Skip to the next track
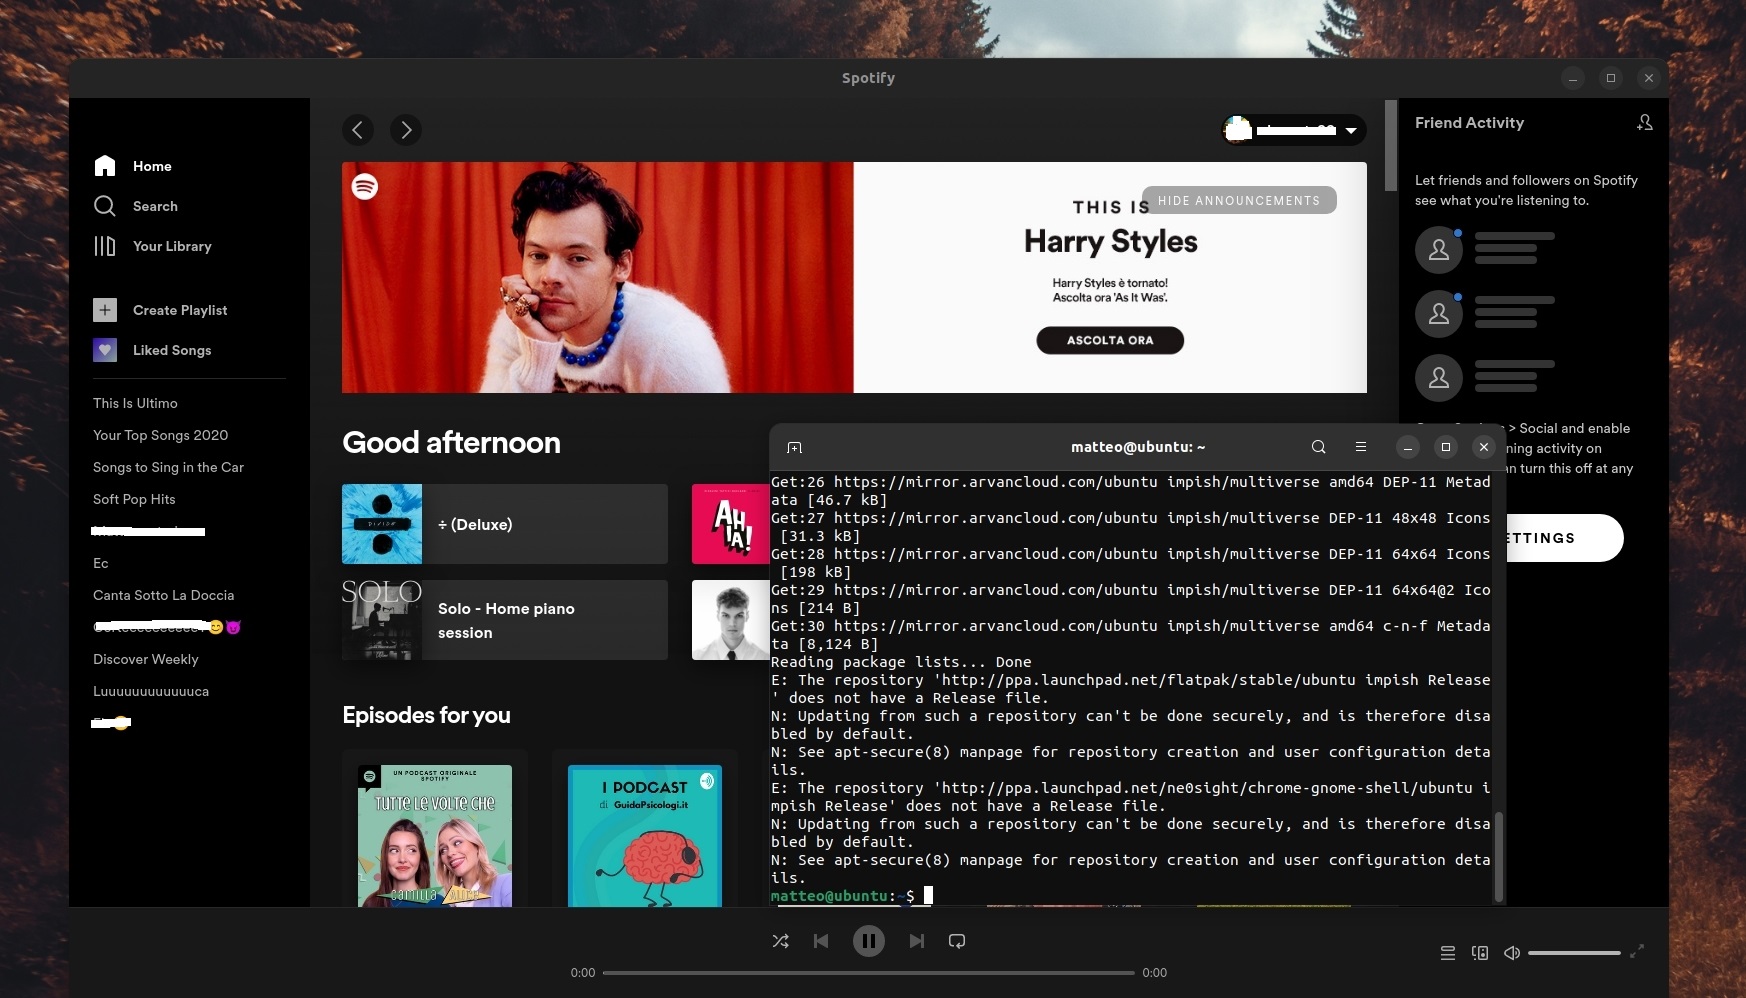 coord(916,941)
